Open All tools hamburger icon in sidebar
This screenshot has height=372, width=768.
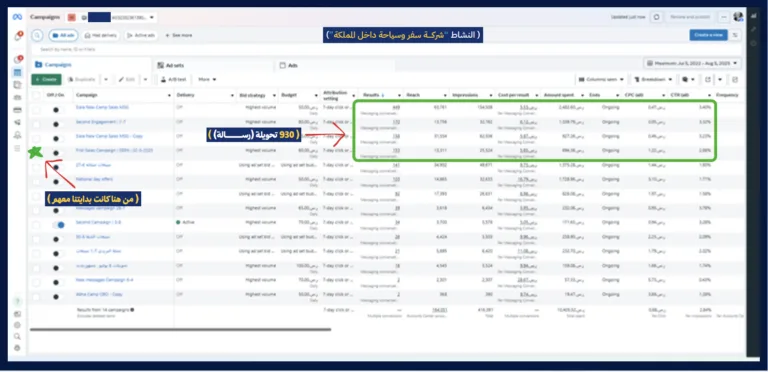pos(18,148)
